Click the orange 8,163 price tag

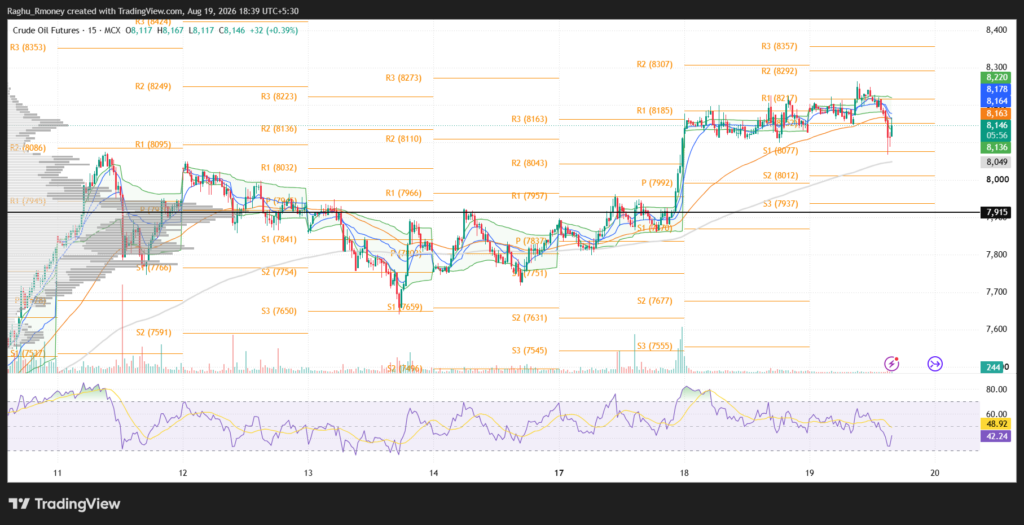[x=996, y=113]
